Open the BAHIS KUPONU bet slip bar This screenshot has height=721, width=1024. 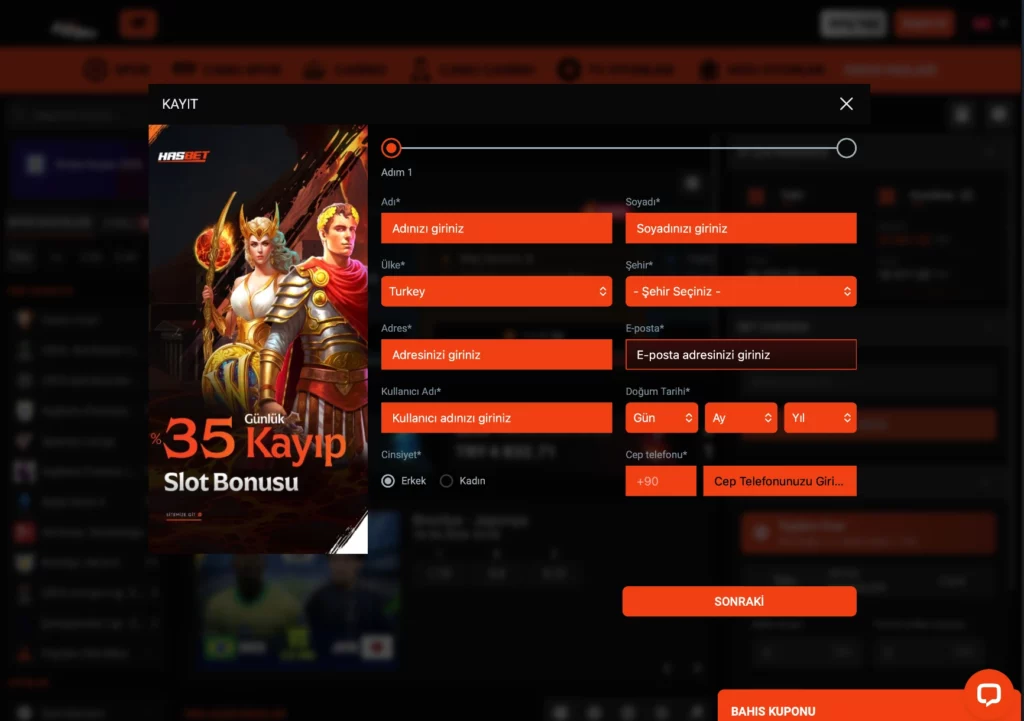(x=842, y=707)
